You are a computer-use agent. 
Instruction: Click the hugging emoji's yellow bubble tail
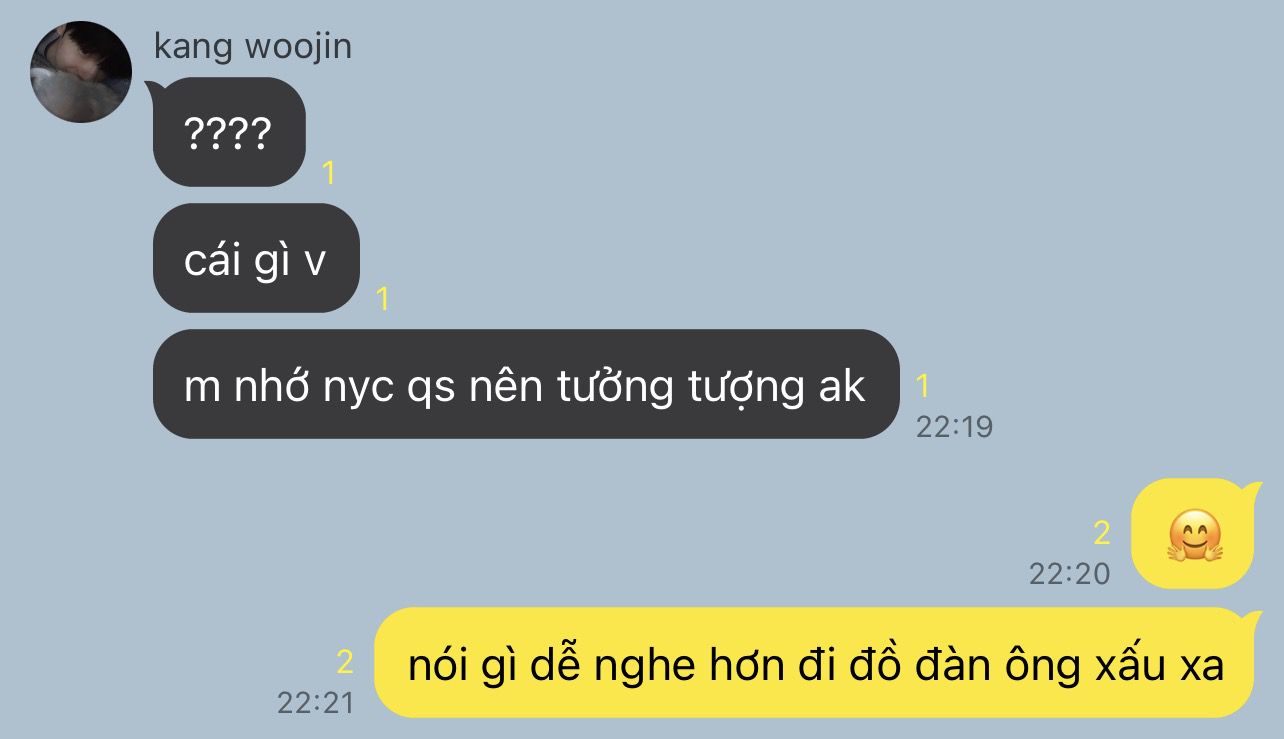pos(1247,490)
